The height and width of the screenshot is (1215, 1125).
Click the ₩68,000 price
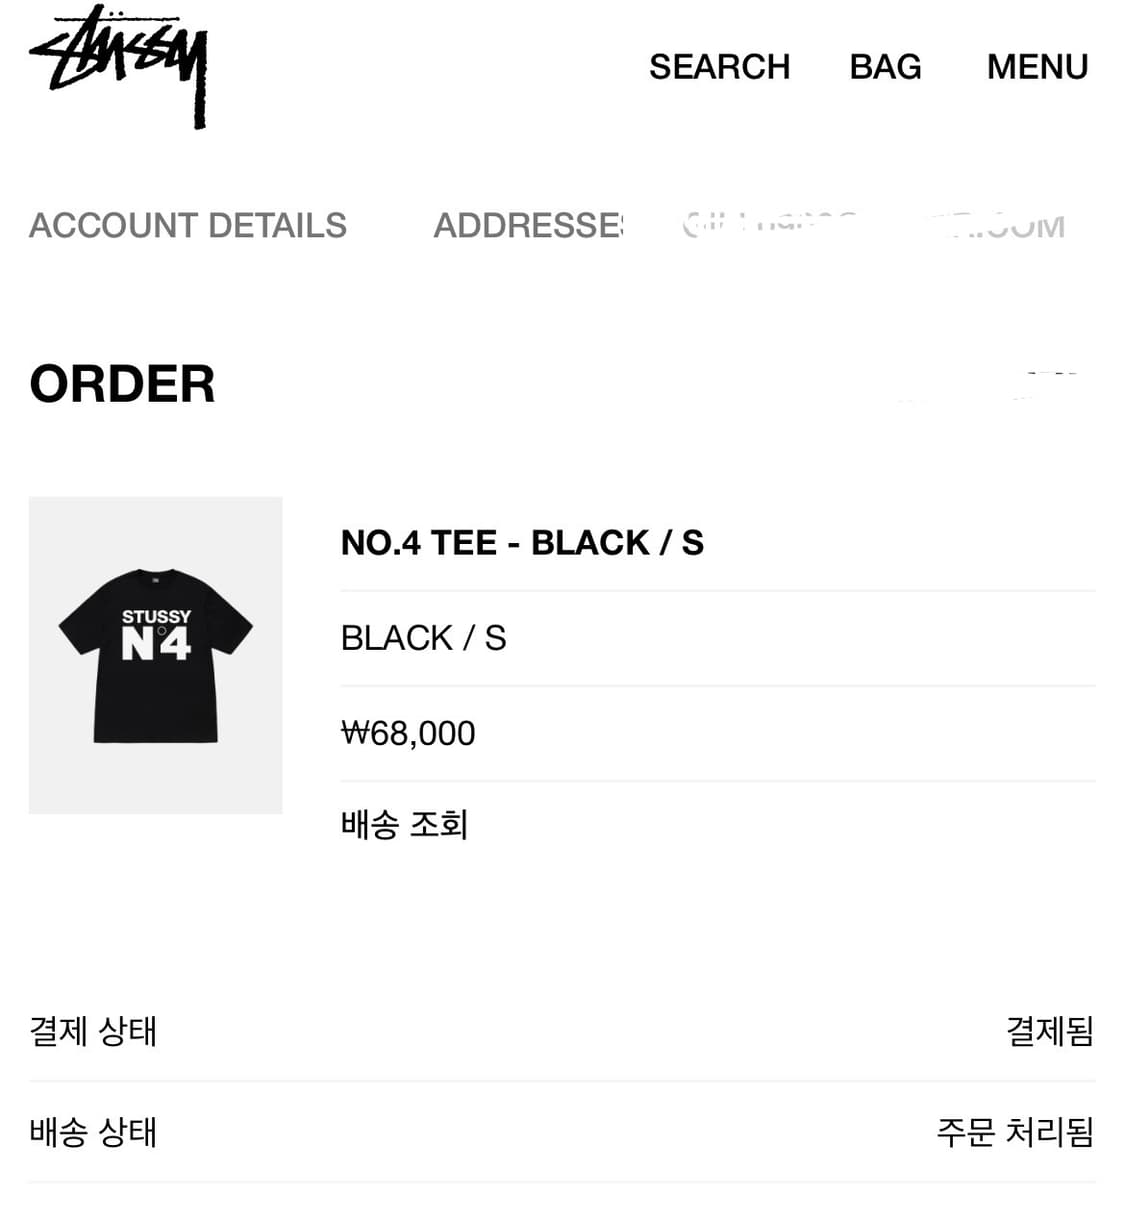408,733
